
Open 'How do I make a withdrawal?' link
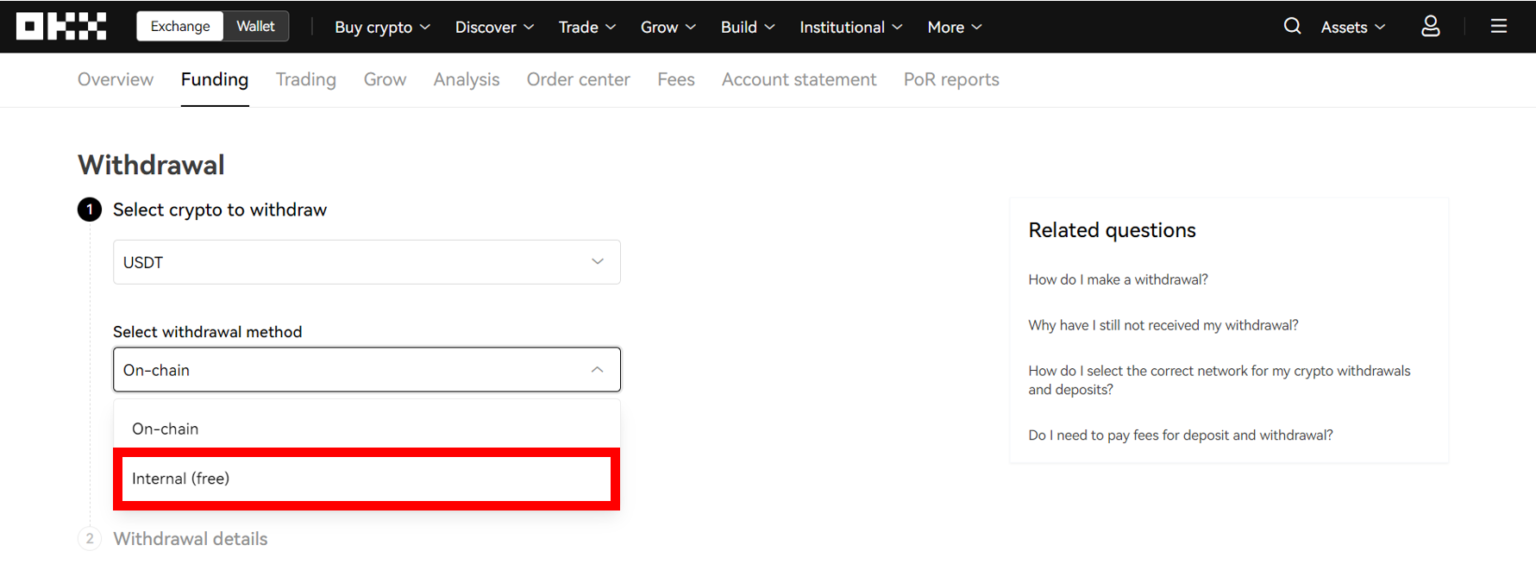click(x=1118, y=280)
